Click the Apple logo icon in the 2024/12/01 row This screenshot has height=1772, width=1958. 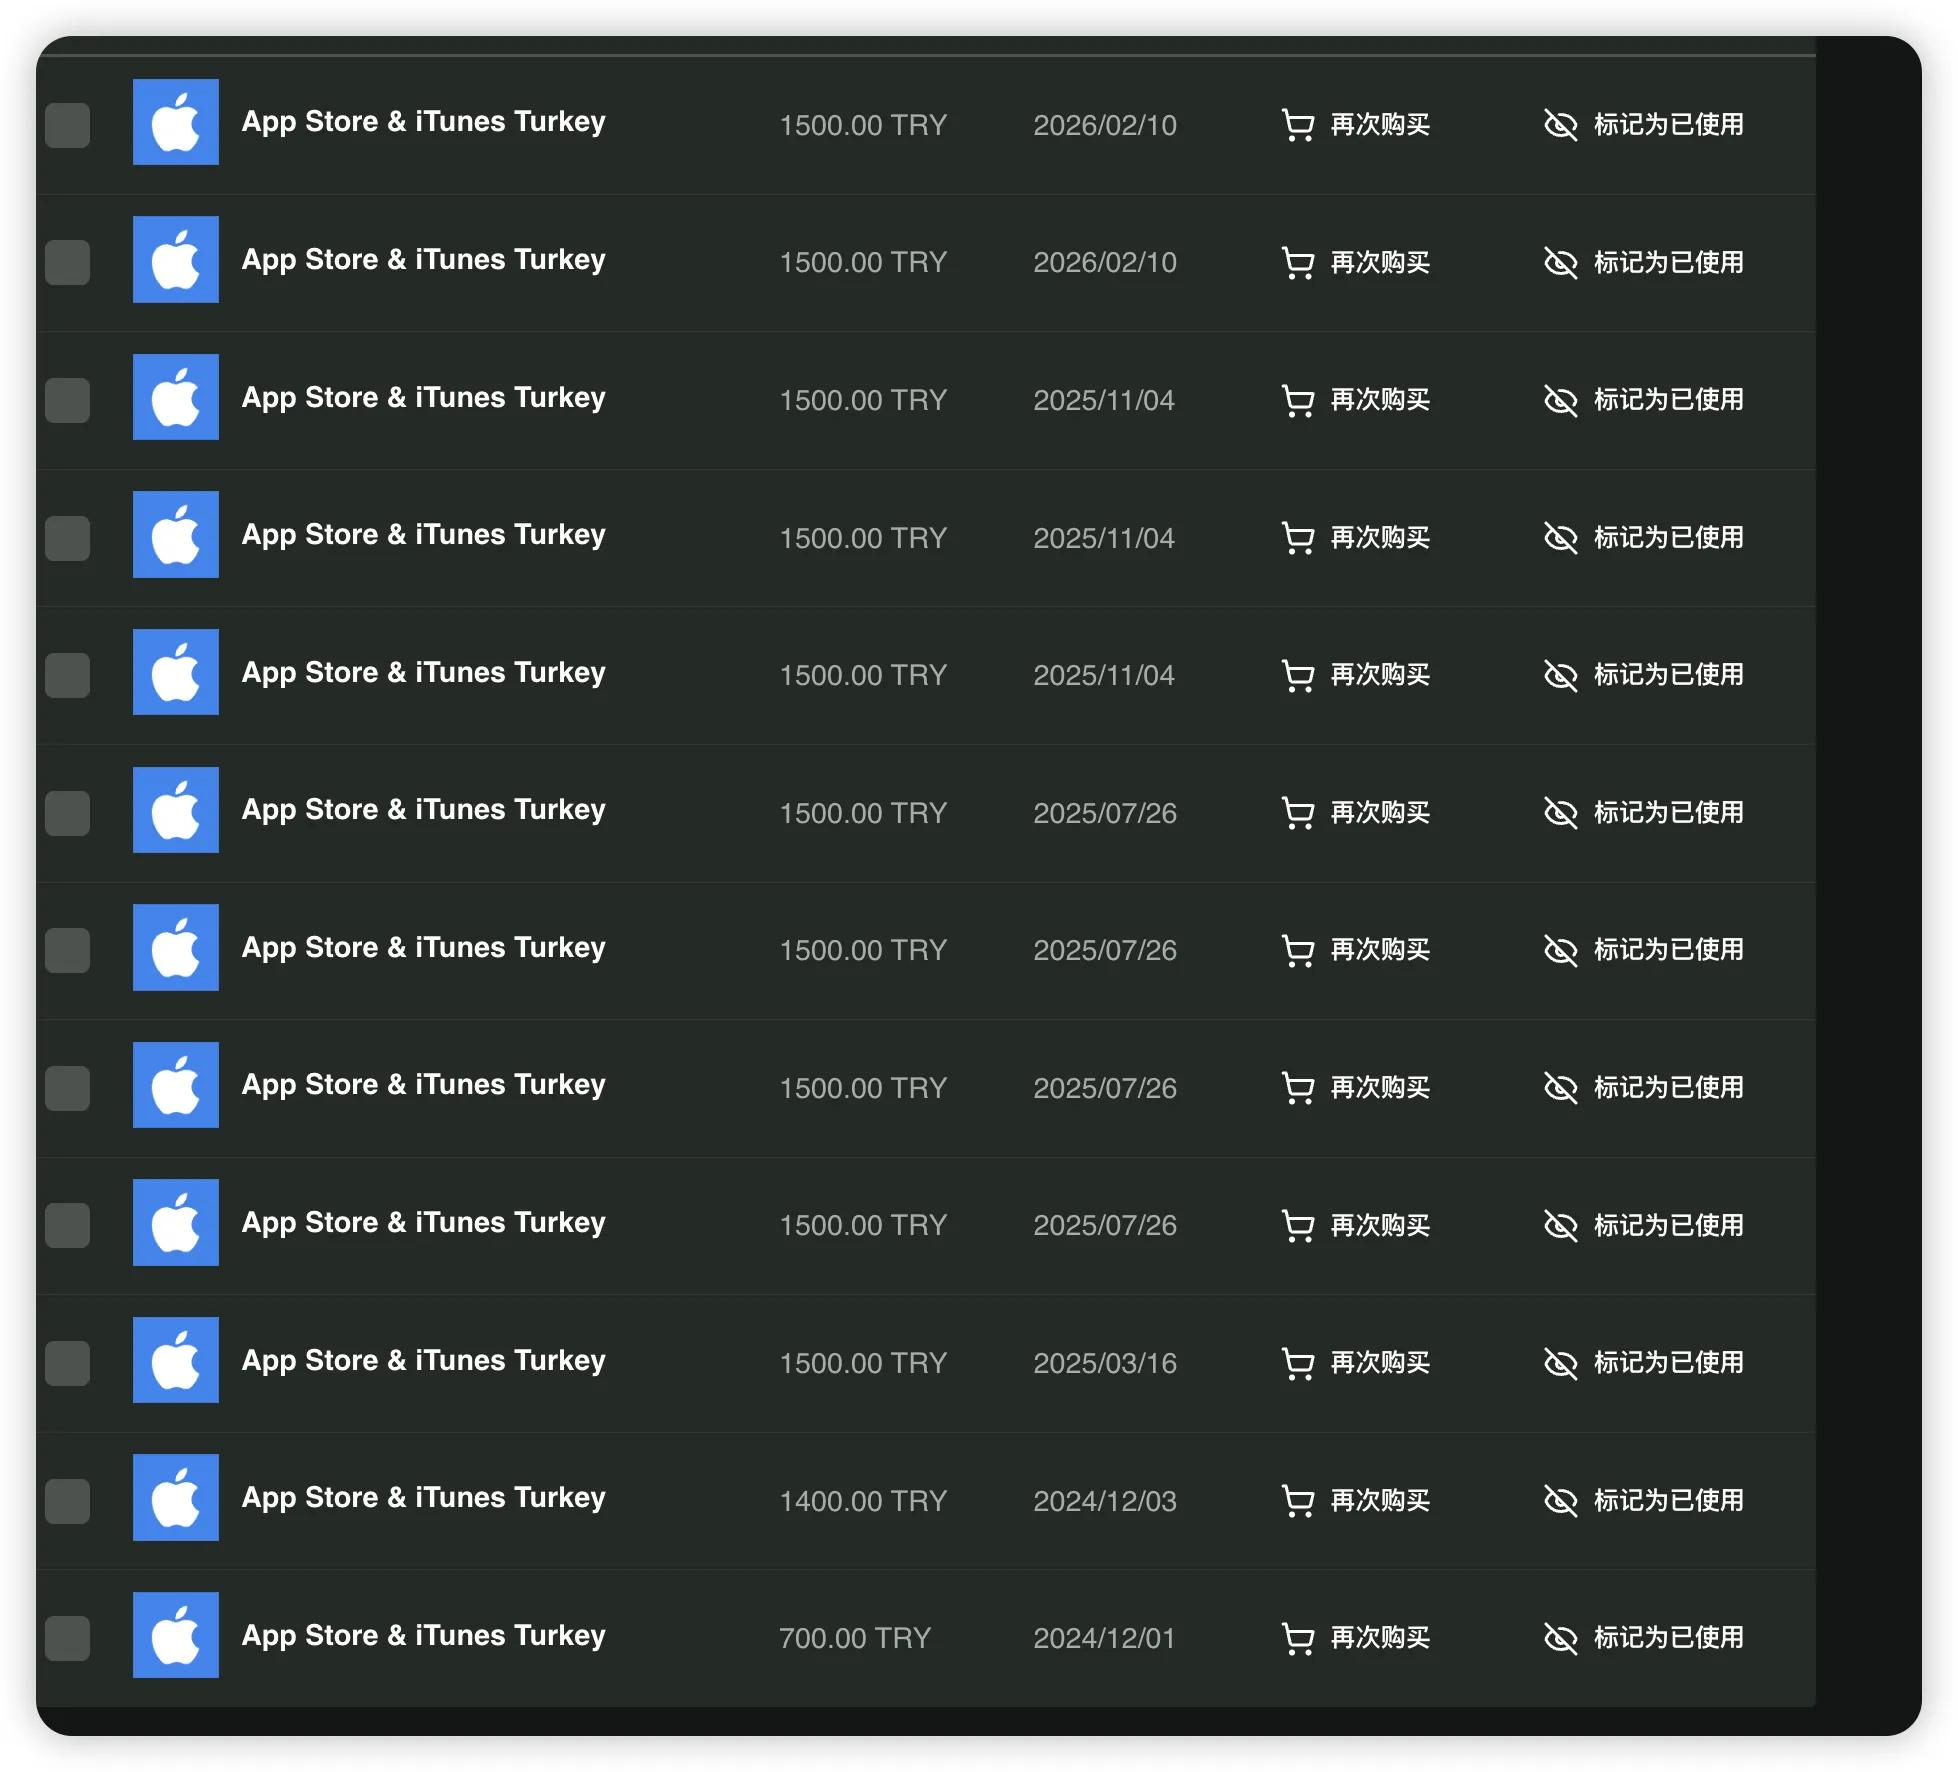pyautogui.click(x=176, y=1635)
